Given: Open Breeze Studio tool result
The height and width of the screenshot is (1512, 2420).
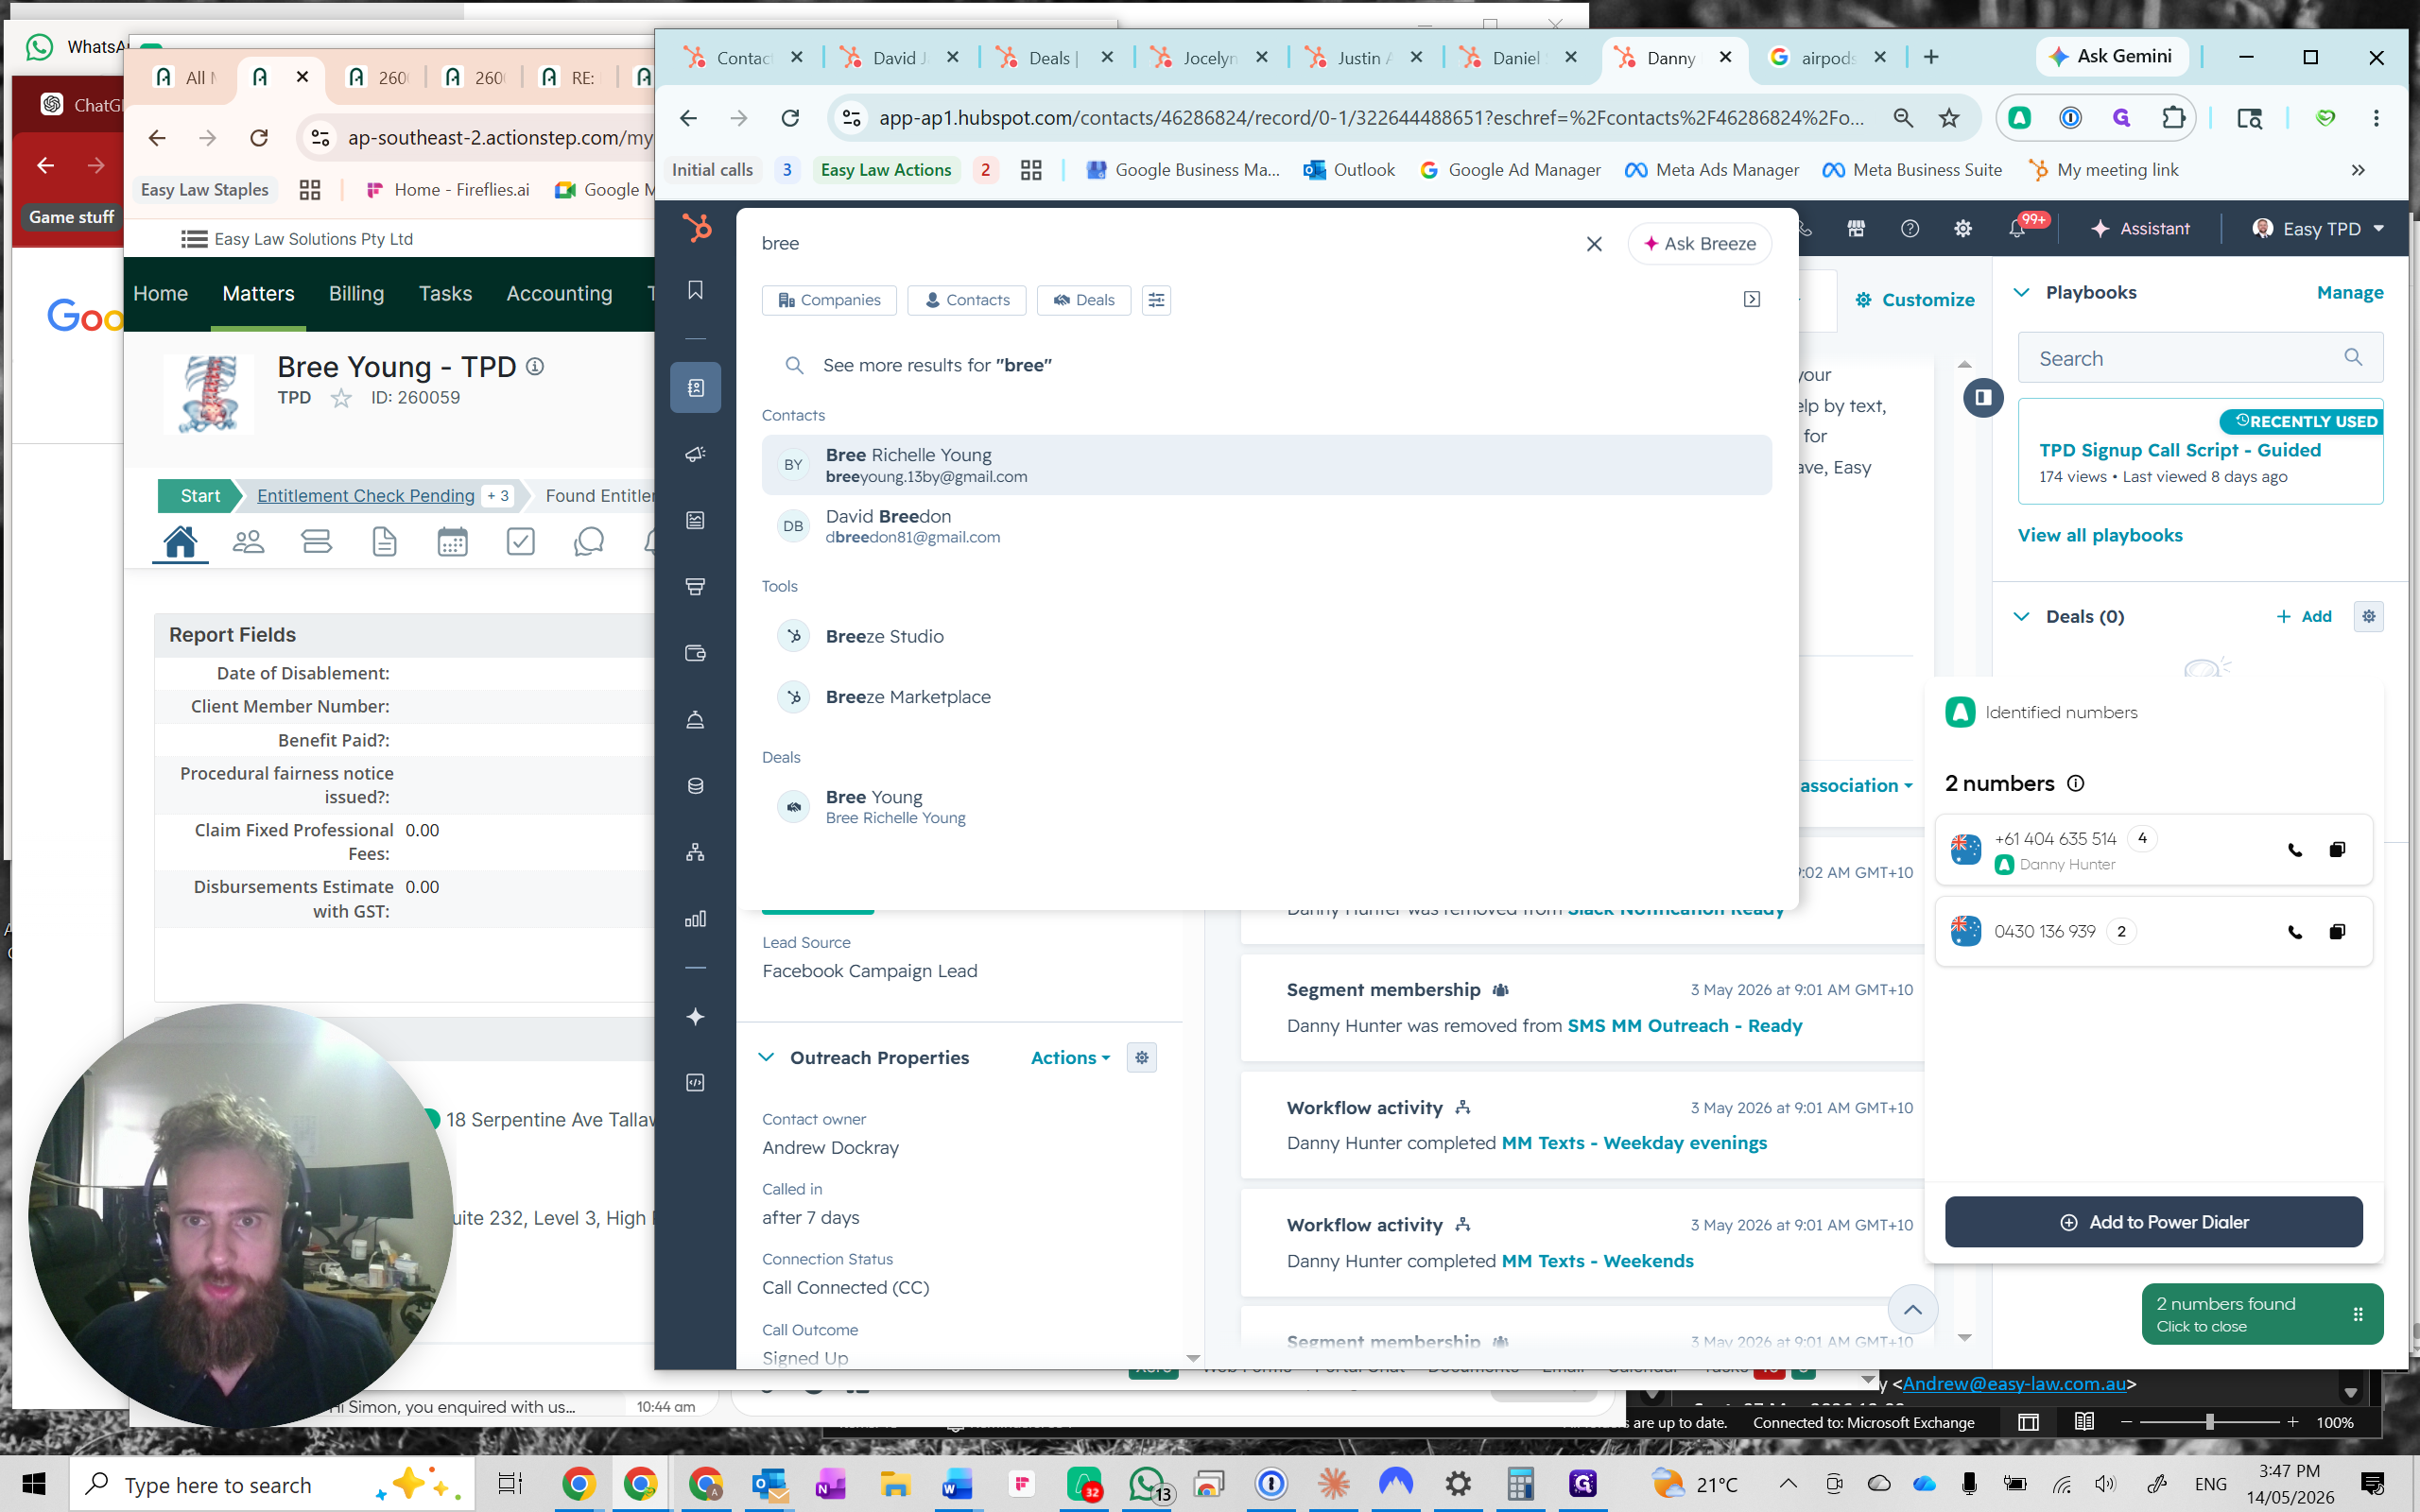Looking at the screenshot, I should click(1266, 636).
